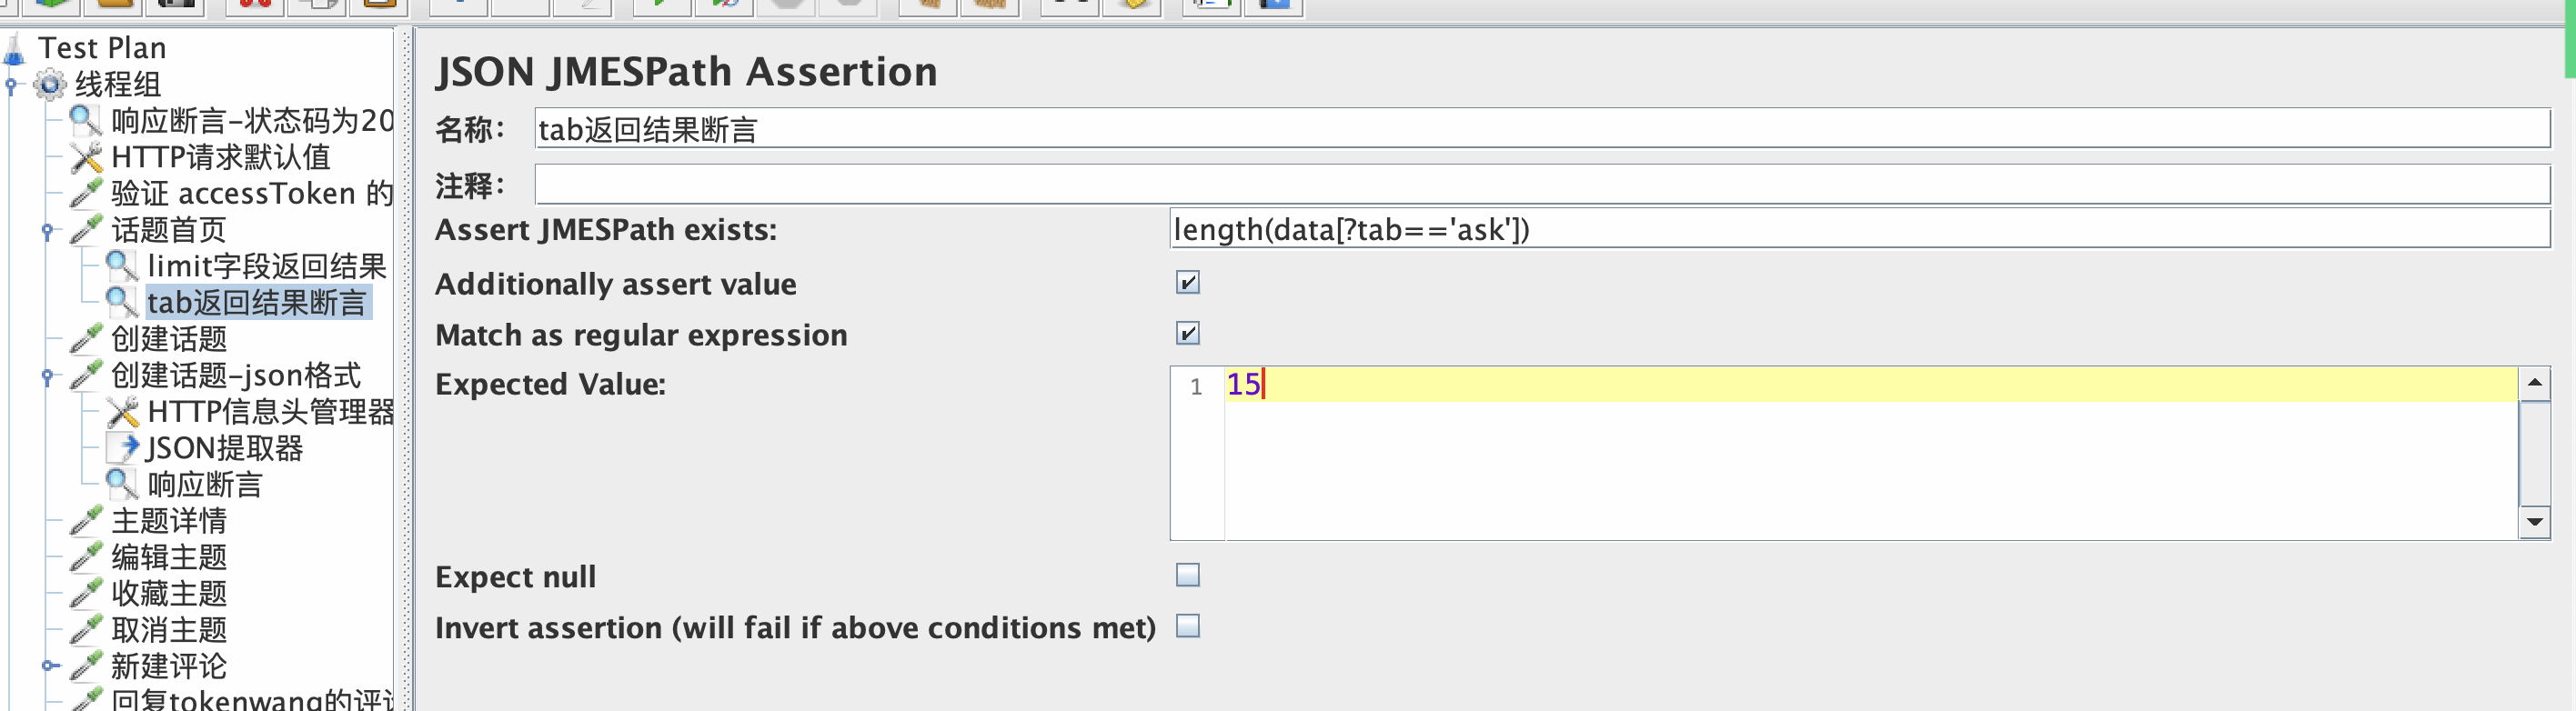Image resolution: width=2576 pixels, height=711 pixels.
Task: Click the Test Plan flask icon
Action: tap(15, 48)
